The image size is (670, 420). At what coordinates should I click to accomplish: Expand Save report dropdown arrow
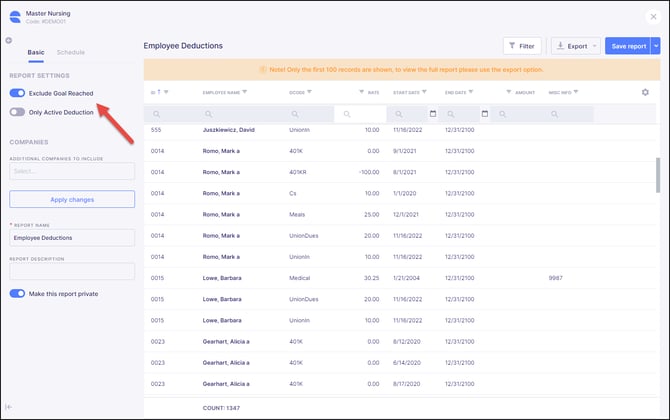pos(656,46)
